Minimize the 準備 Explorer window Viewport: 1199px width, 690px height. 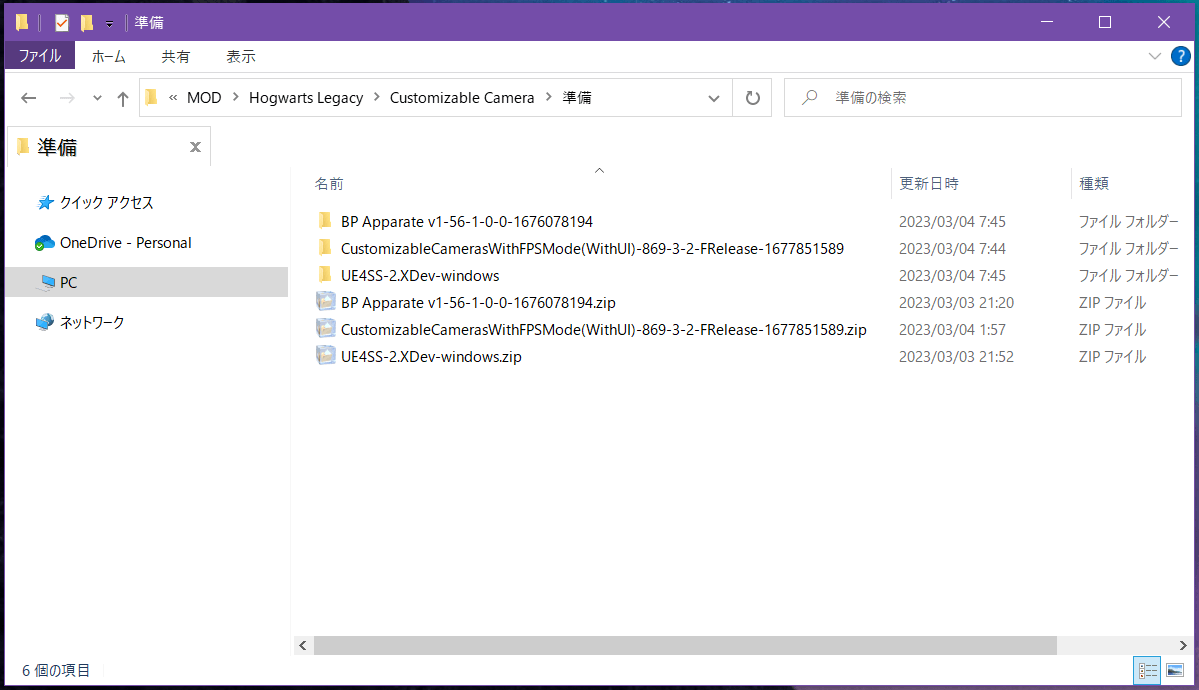click(x=1047, y=22)
